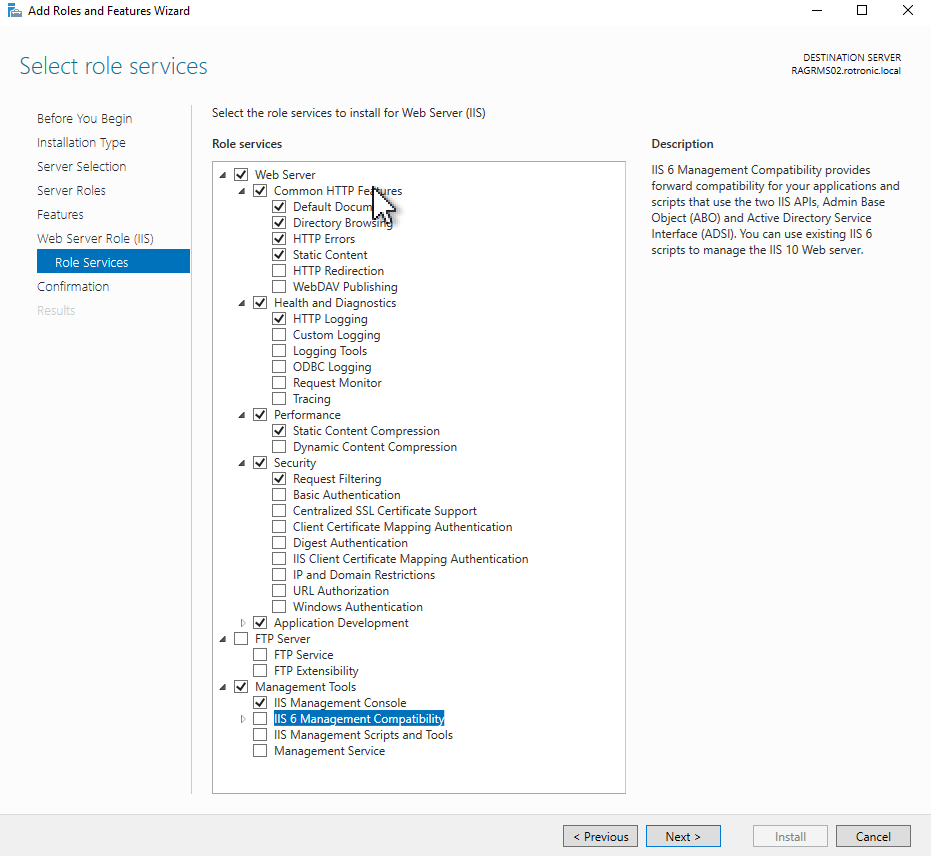
Task: Check the Custom Logging box
Action: (279, 335)
